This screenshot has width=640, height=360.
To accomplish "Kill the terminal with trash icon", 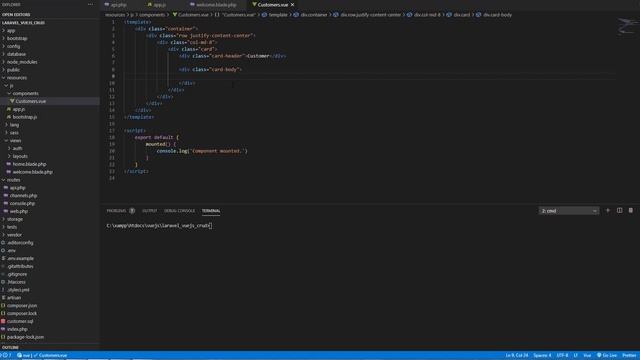I will coord(631,211).
